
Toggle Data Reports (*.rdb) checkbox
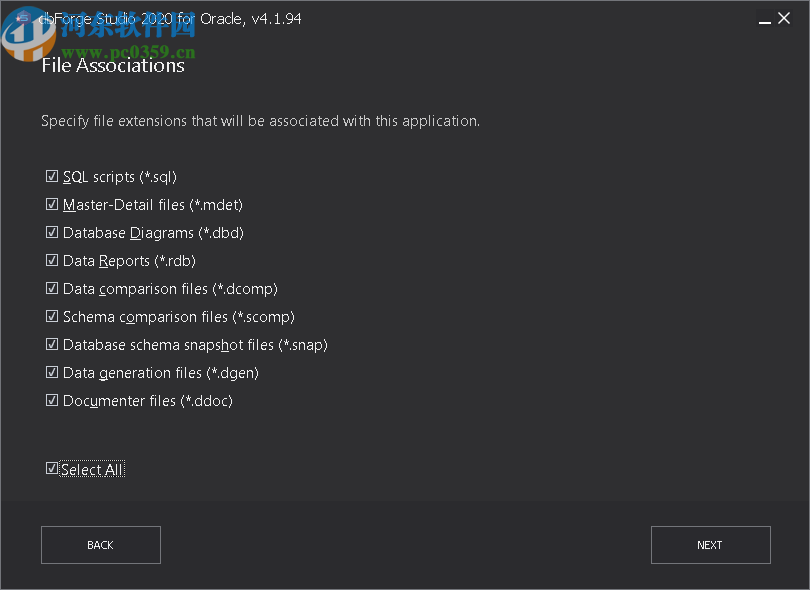[52, 260]
